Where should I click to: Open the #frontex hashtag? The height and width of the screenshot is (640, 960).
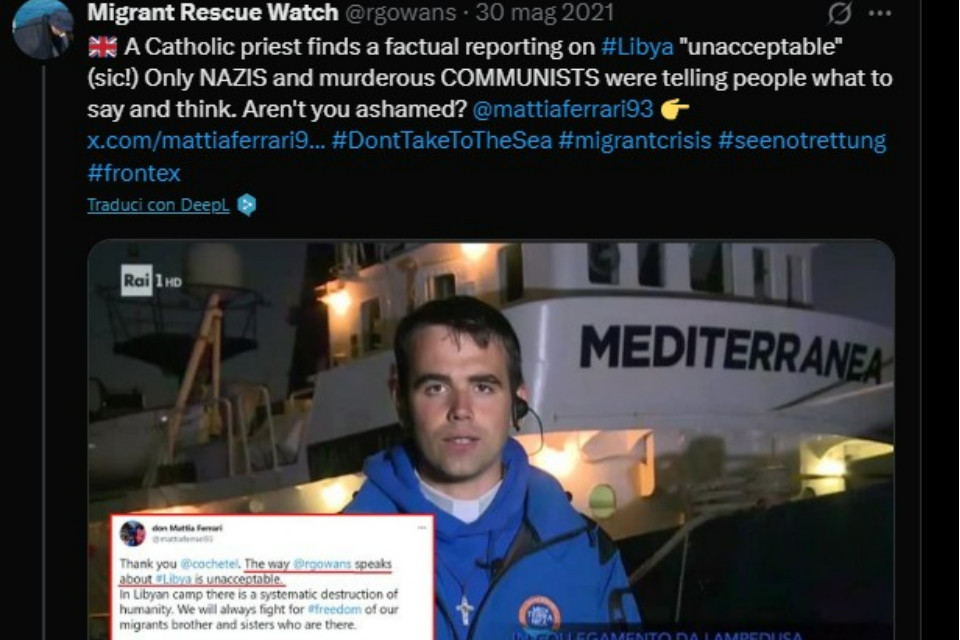coord(134,173)
